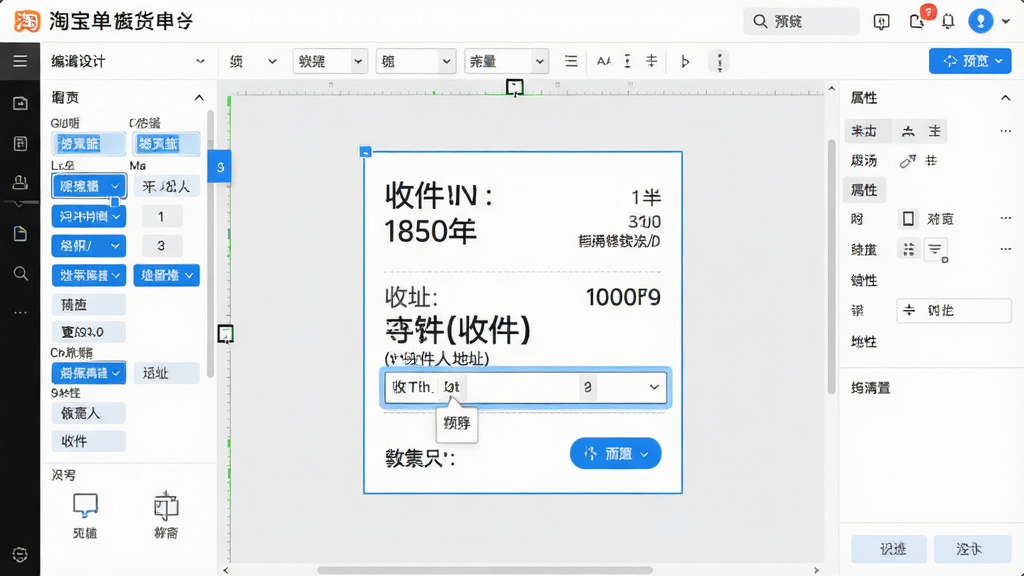The image size is (1024, 576).
Task: Click the blue rounded button inside the label
Action: coord(615,453)
